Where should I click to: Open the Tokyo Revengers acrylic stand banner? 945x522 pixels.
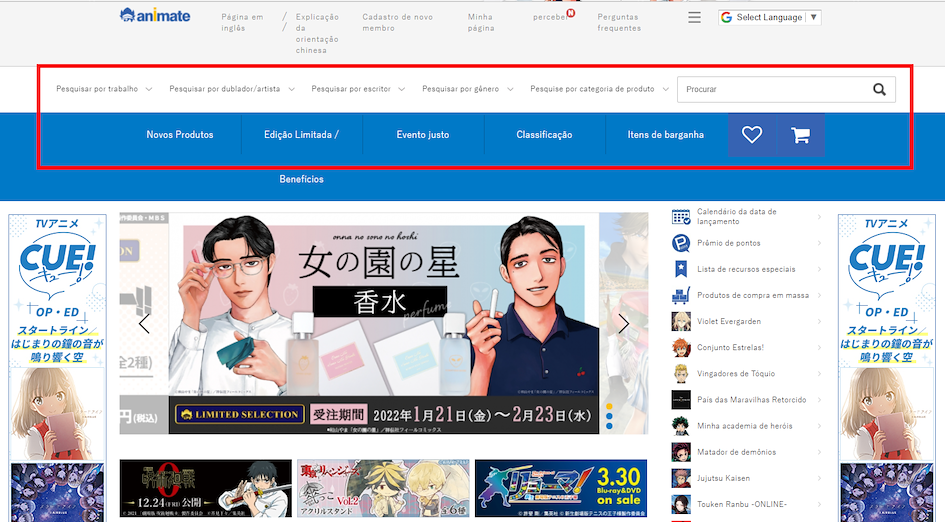click(x=383, y=488)
